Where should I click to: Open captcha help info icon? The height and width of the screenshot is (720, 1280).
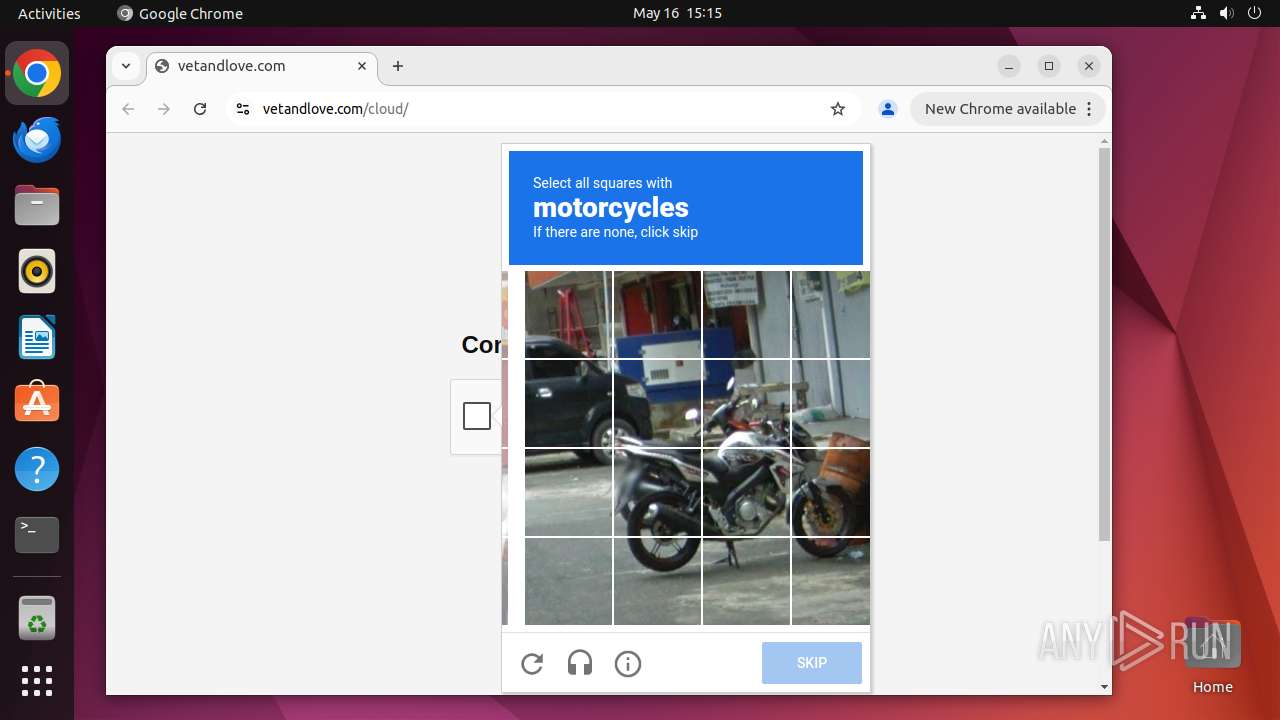tap(628, 663)
